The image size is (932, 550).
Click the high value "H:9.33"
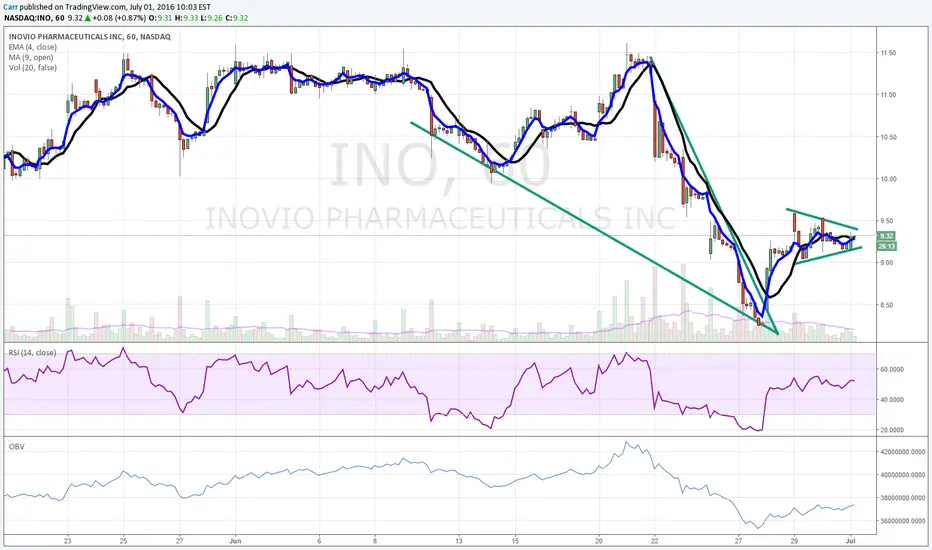[187, 18]
